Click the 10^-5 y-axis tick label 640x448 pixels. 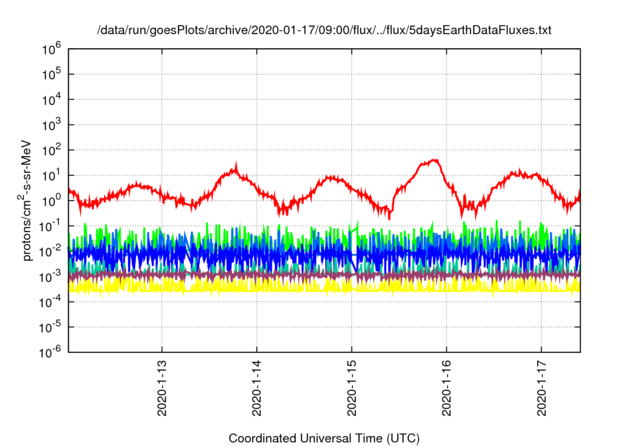point(50,327)
